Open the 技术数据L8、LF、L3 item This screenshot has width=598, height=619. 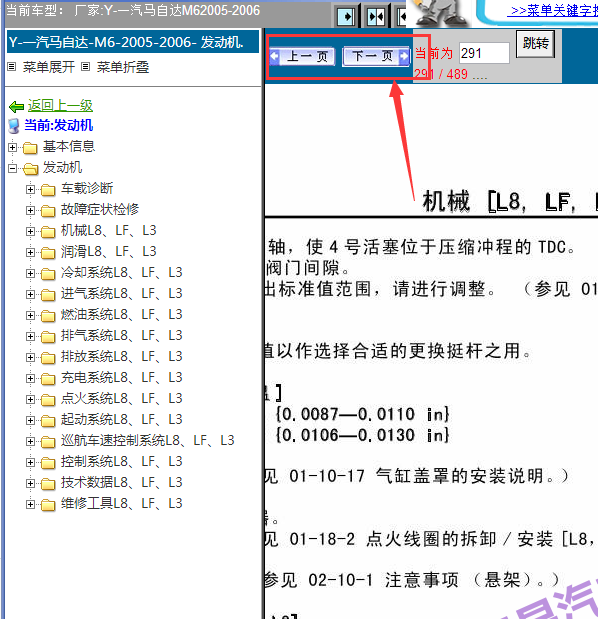(x=122, y=482)
